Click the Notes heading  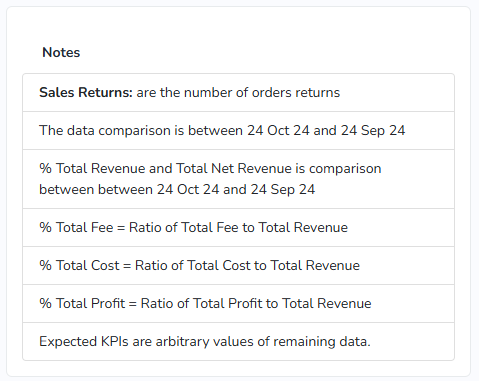pos(61,52)
